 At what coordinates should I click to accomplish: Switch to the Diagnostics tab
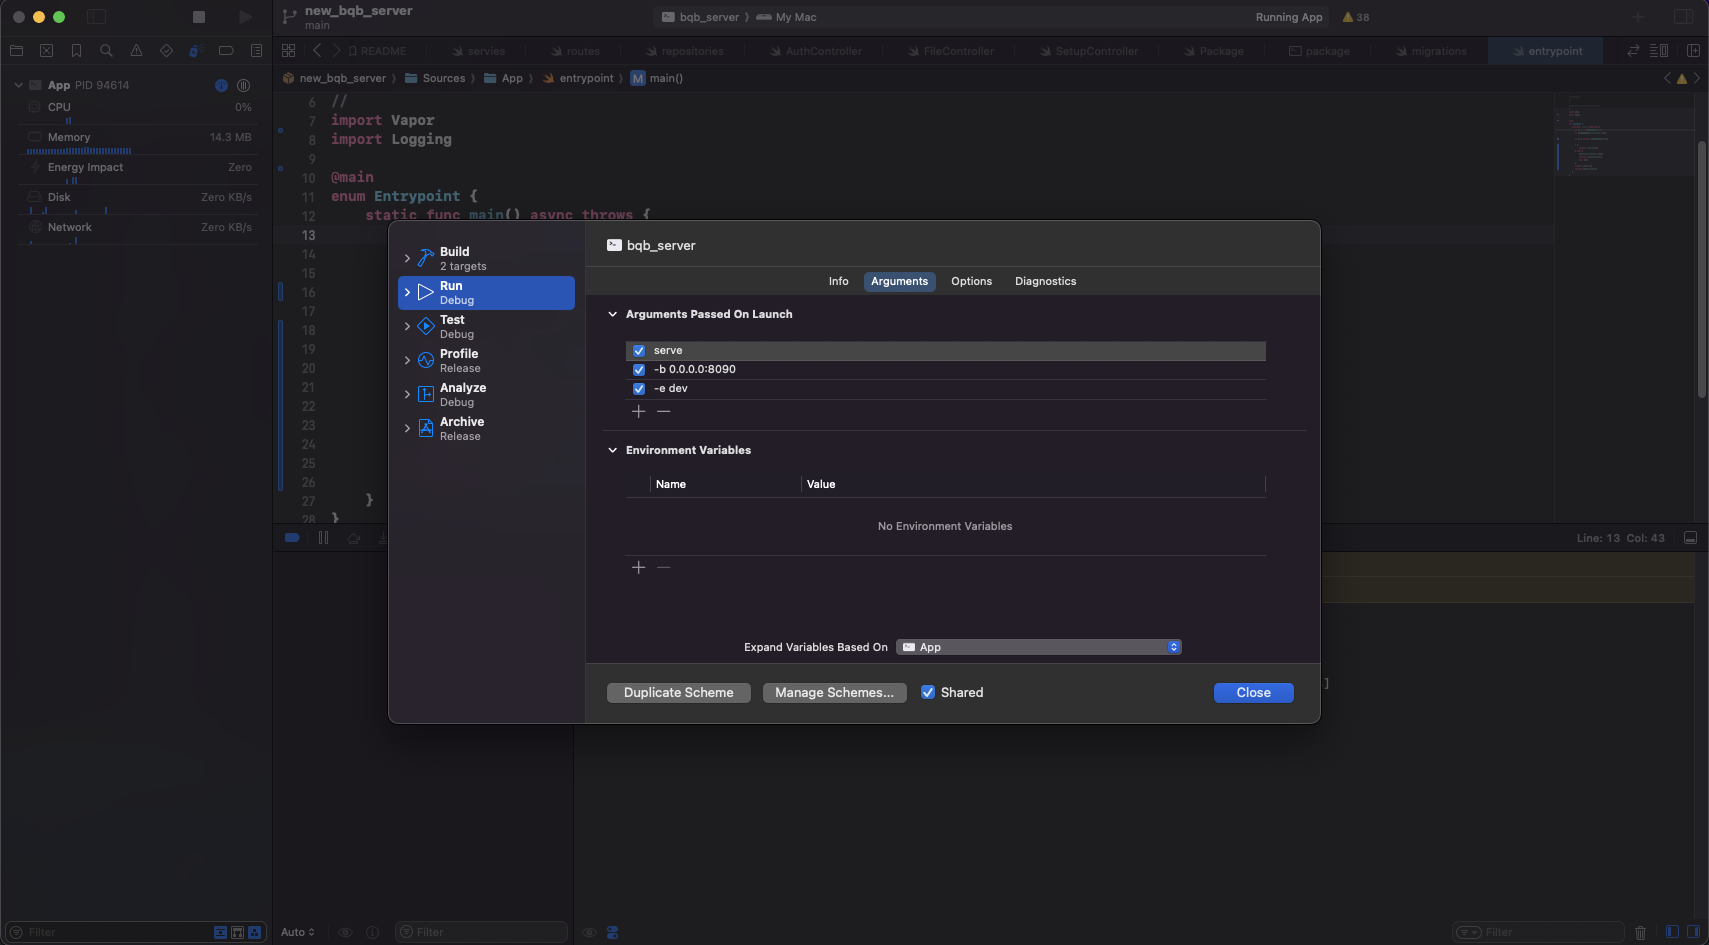pyautogui.click(x=1045, y=281)
